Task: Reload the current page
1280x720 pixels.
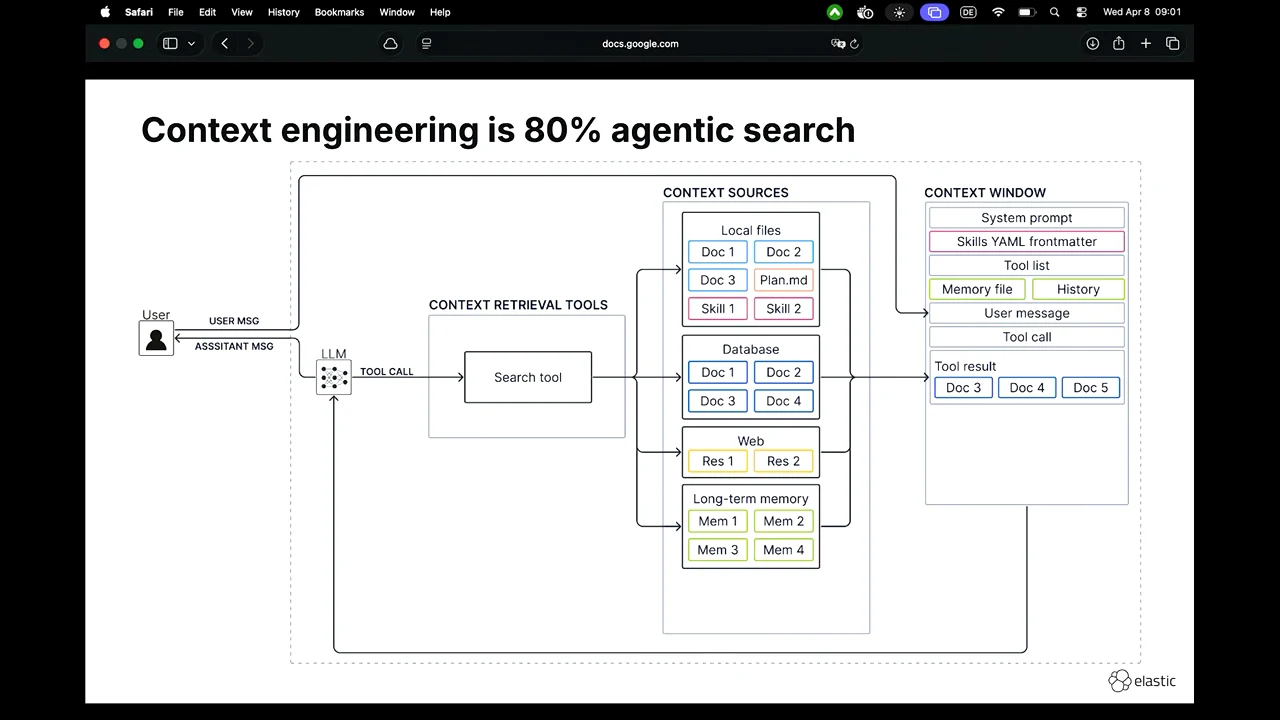Action: point(855,44)
